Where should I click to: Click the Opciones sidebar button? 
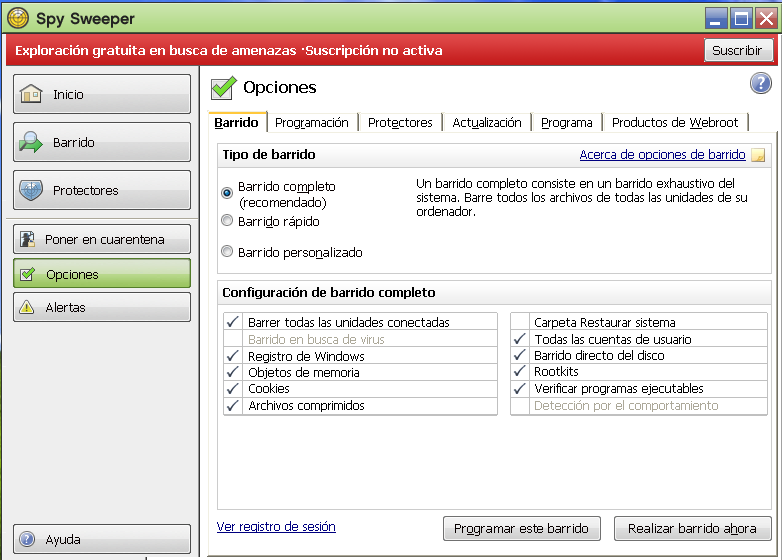pyautogui.click(x=102, y=274)
